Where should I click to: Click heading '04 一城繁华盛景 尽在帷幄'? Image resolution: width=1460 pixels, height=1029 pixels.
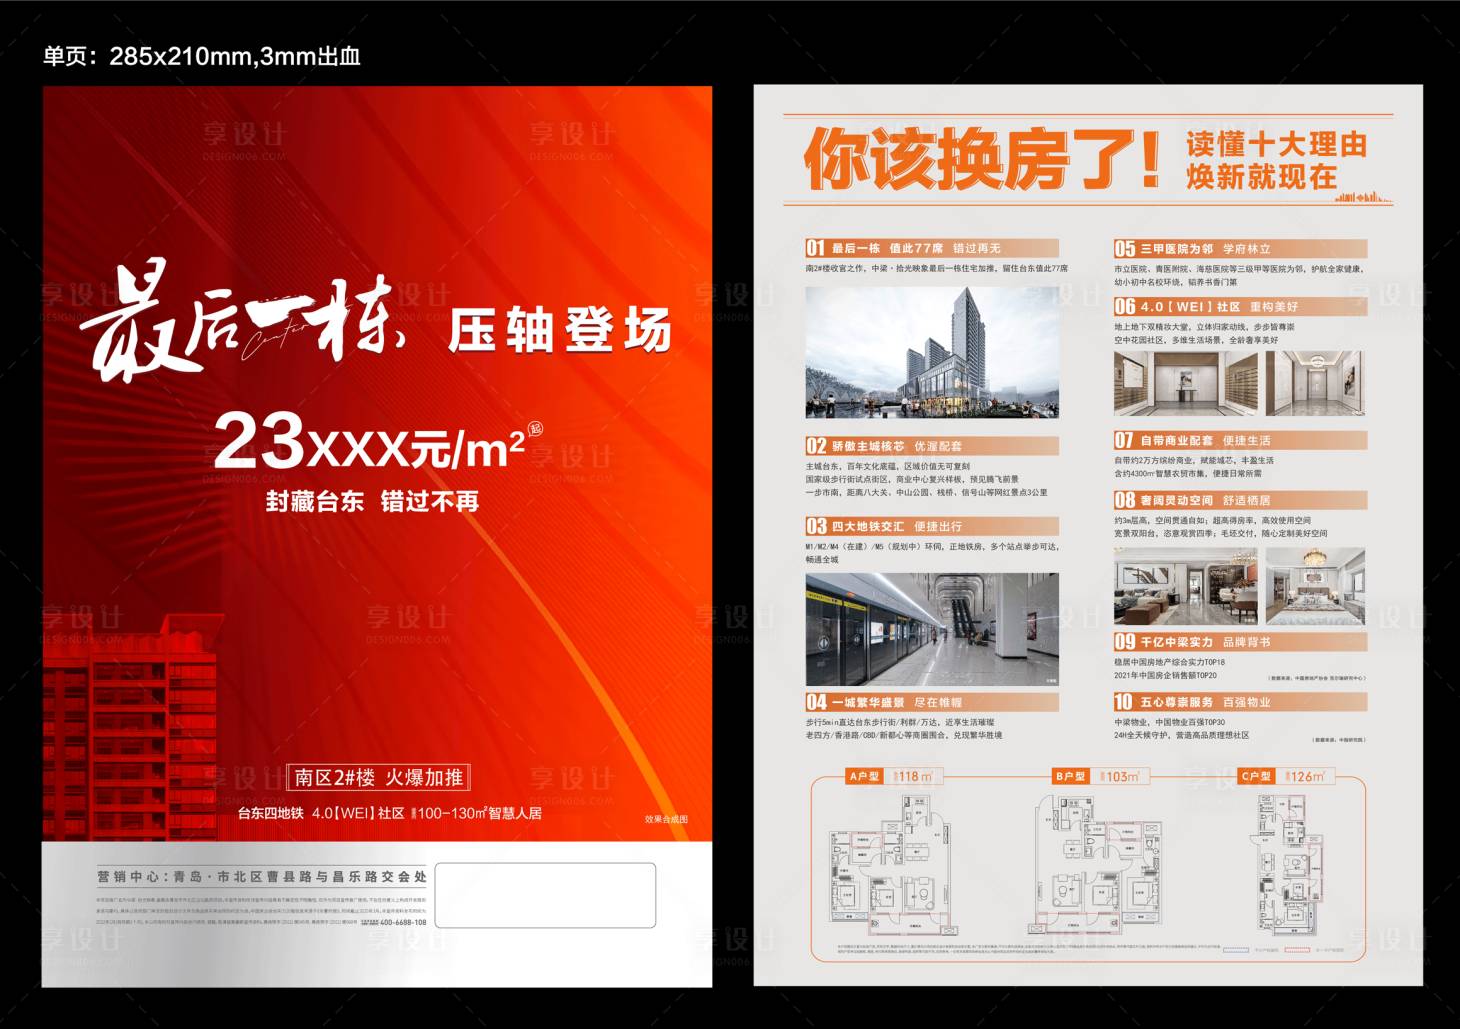tap(932, 702)
